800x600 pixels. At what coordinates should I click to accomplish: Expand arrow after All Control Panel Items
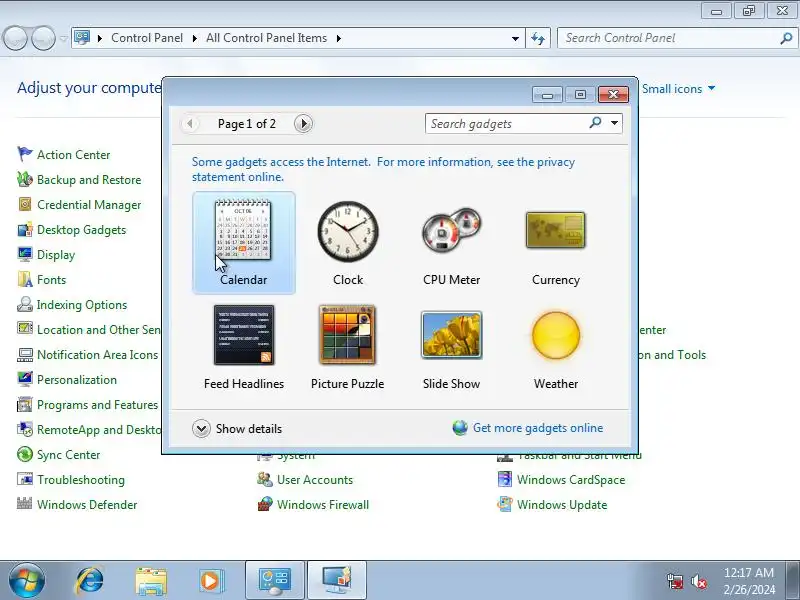339,38
